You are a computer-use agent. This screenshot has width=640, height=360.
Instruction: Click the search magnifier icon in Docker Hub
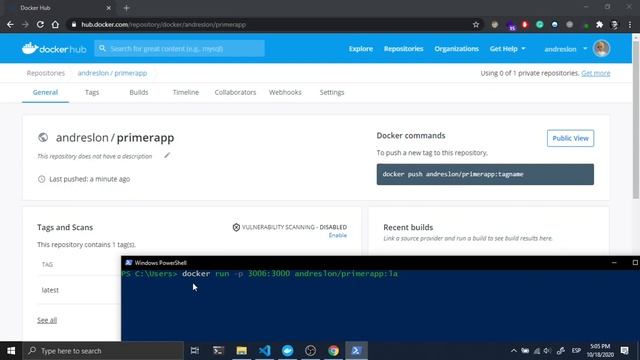coord(102,49)
